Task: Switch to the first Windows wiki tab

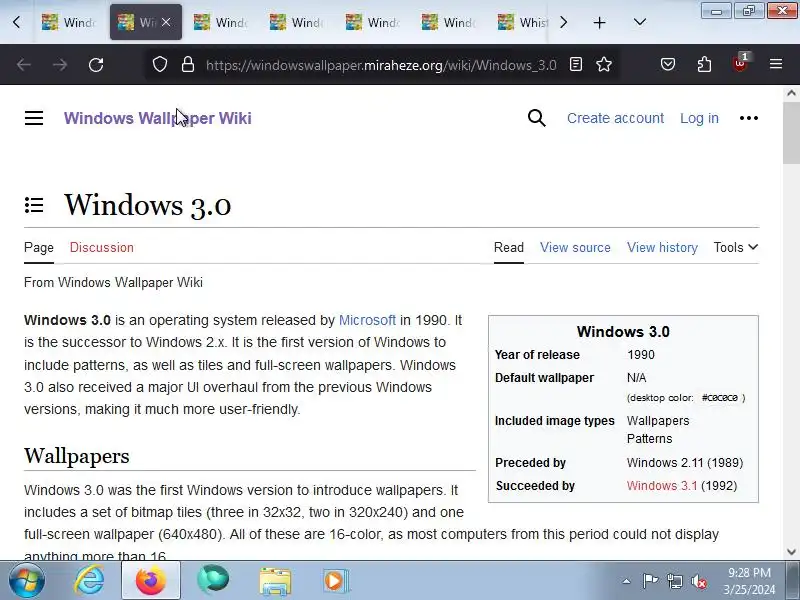Action: 69,22
